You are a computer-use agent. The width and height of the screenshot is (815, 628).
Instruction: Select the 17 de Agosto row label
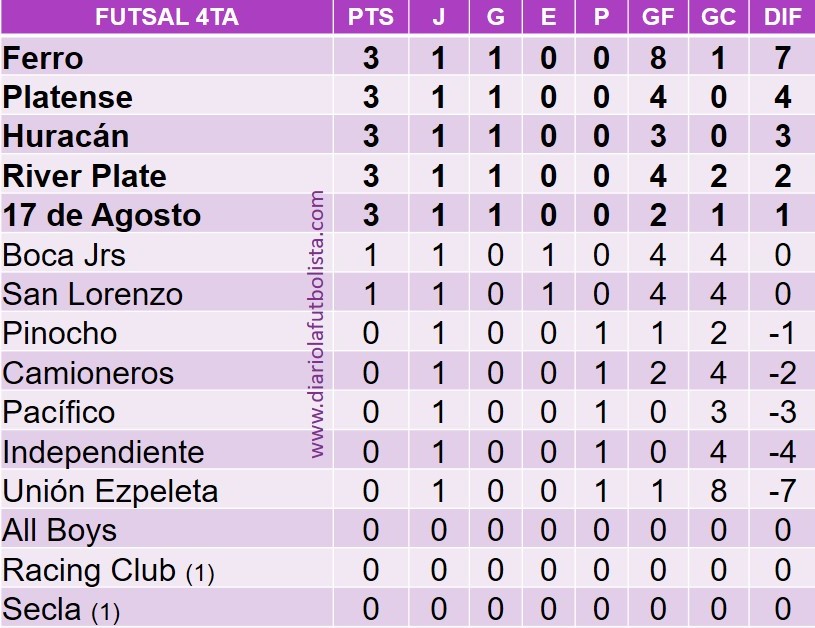[102, 215]
